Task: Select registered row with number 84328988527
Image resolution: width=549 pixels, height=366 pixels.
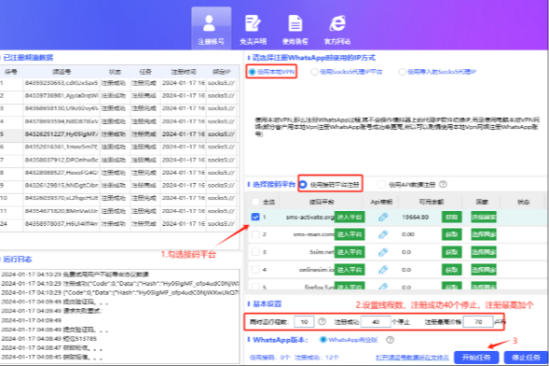Action: (119, 173)
